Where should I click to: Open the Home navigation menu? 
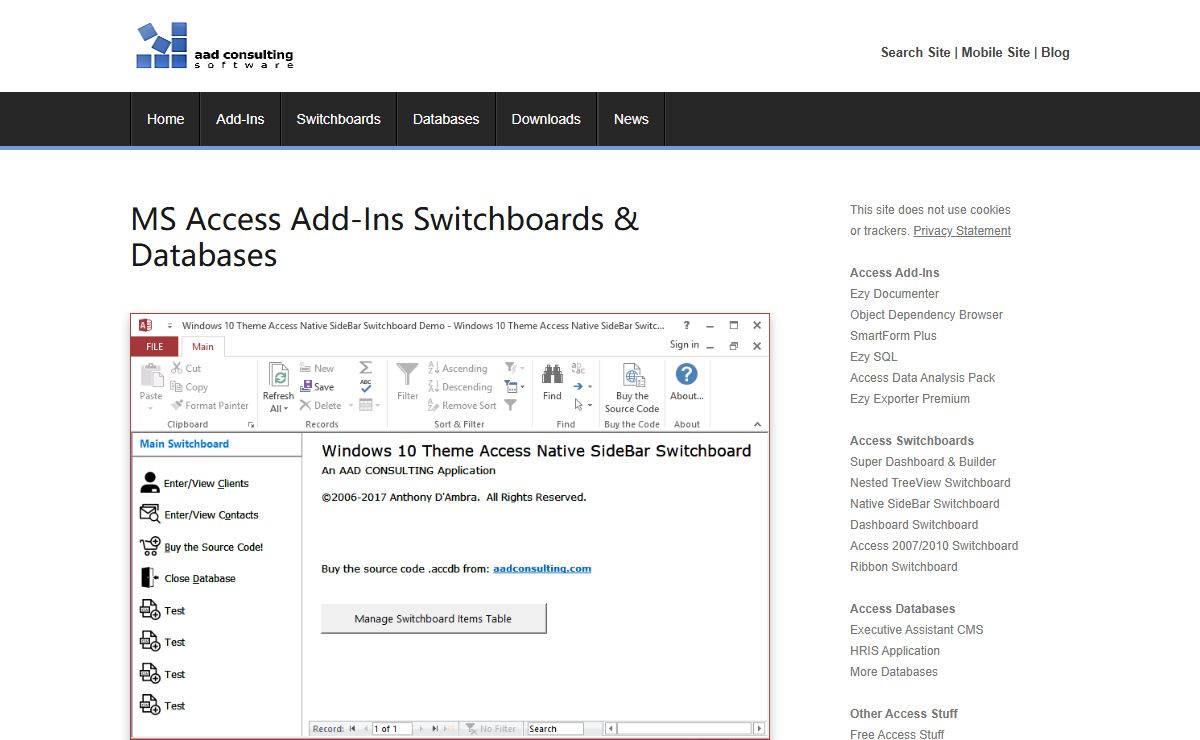point(165,119)
